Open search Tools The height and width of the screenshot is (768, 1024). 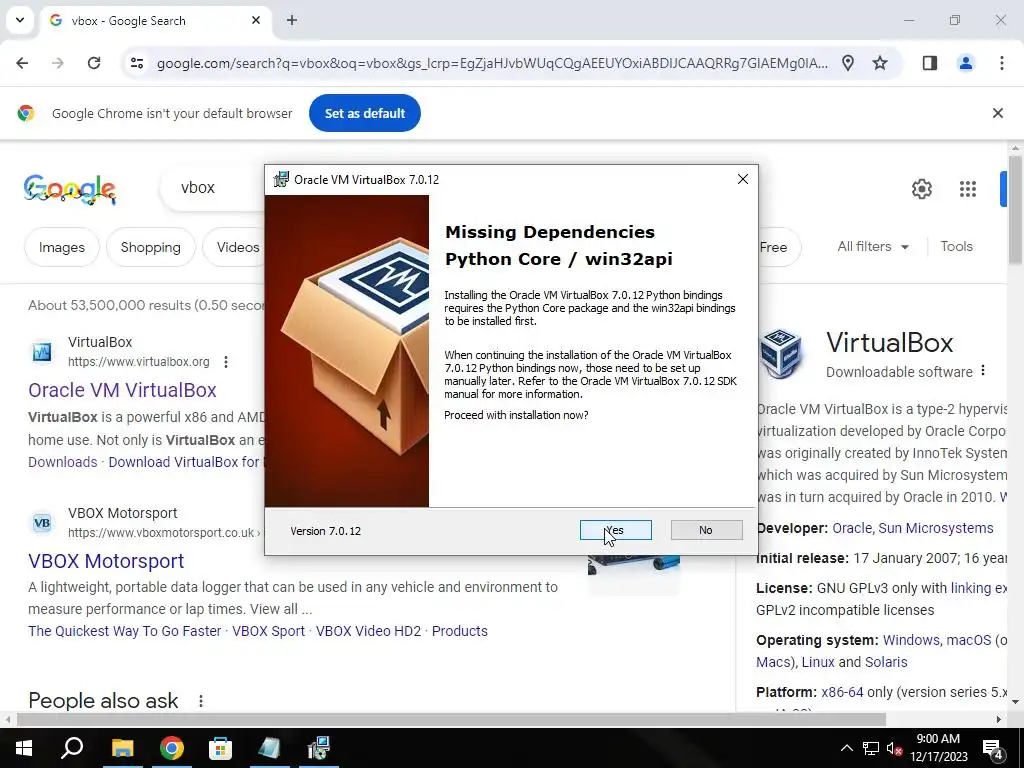coord(956,246)
